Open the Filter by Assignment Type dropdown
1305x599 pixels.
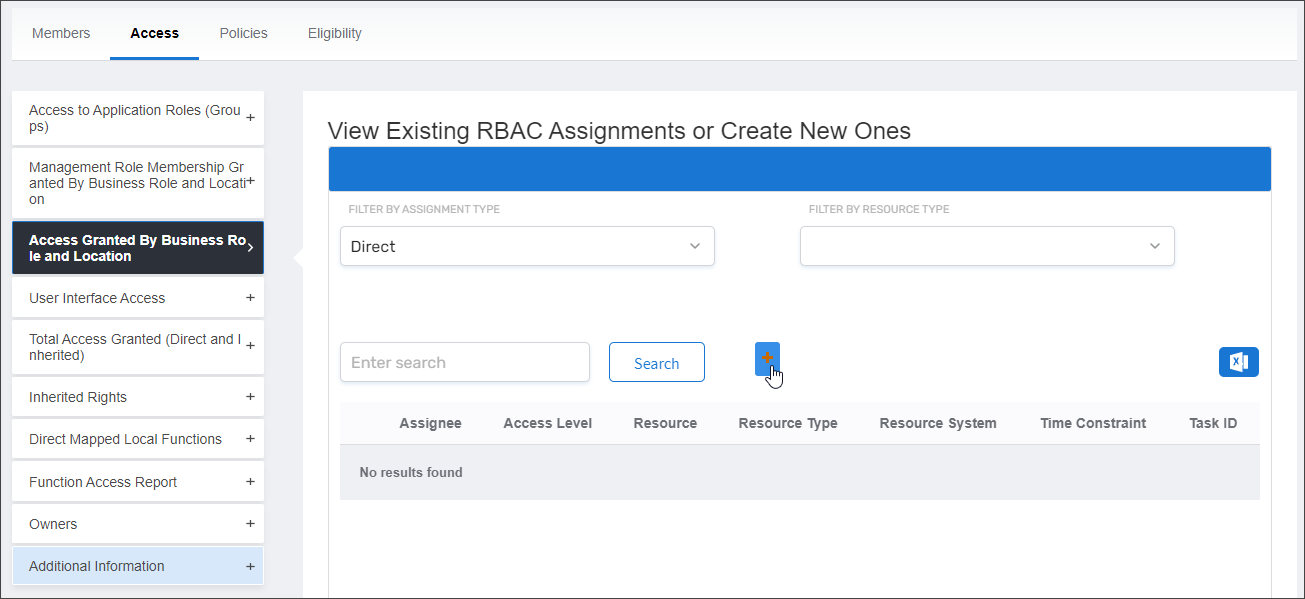[x=527, y=245]
